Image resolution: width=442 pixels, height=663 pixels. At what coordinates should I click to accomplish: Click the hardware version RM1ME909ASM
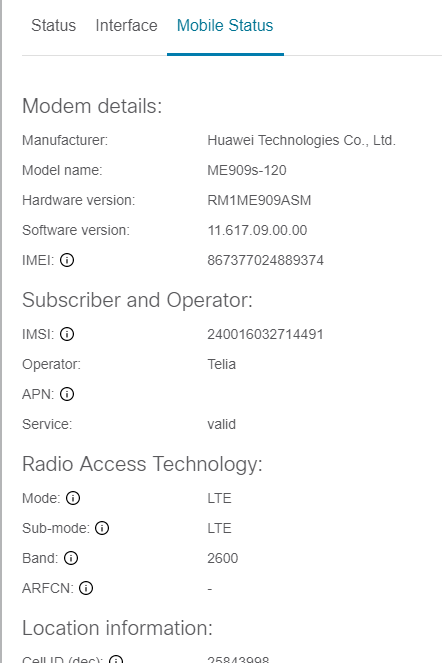tap(259, 200)
